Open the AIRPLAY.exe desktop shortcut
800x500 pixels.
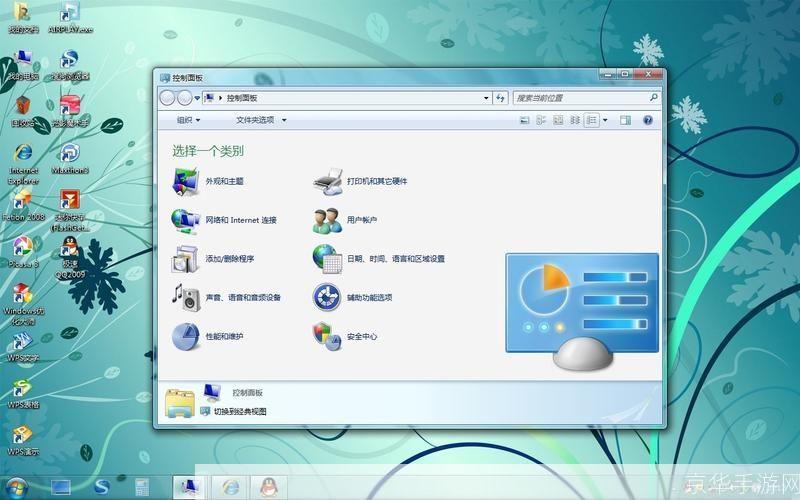point(70,18)
